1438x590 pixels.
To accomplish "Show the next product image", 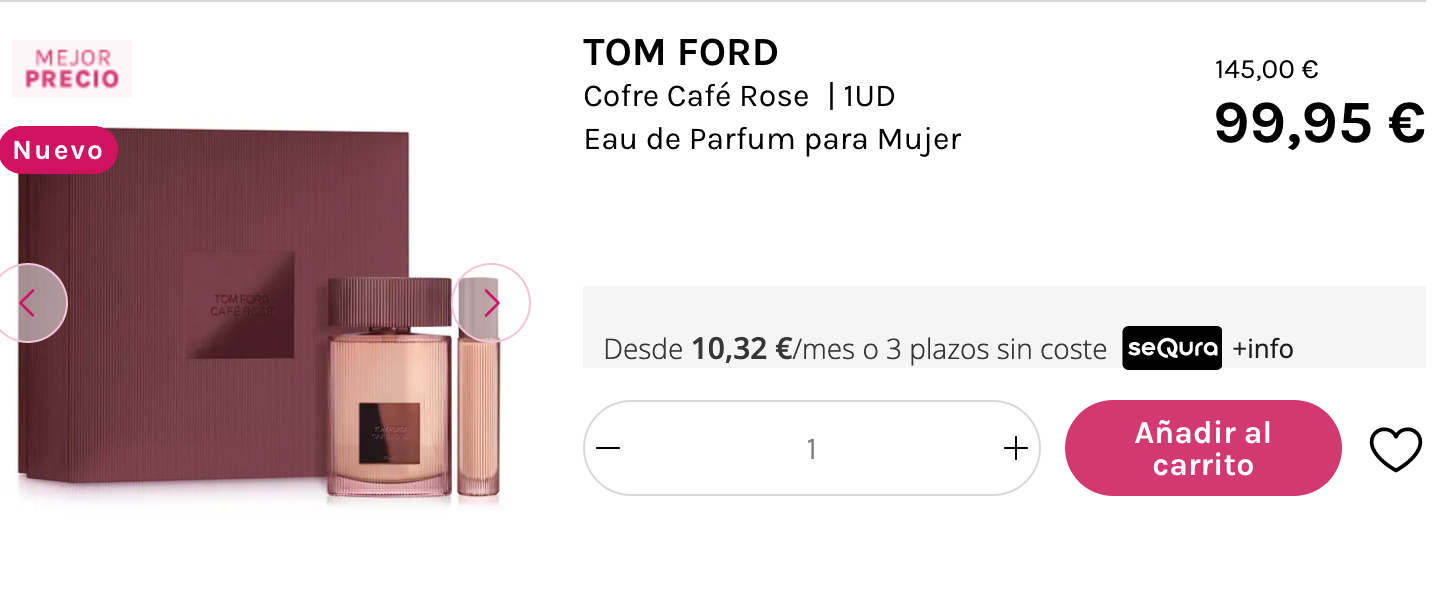I will (490, 303).
